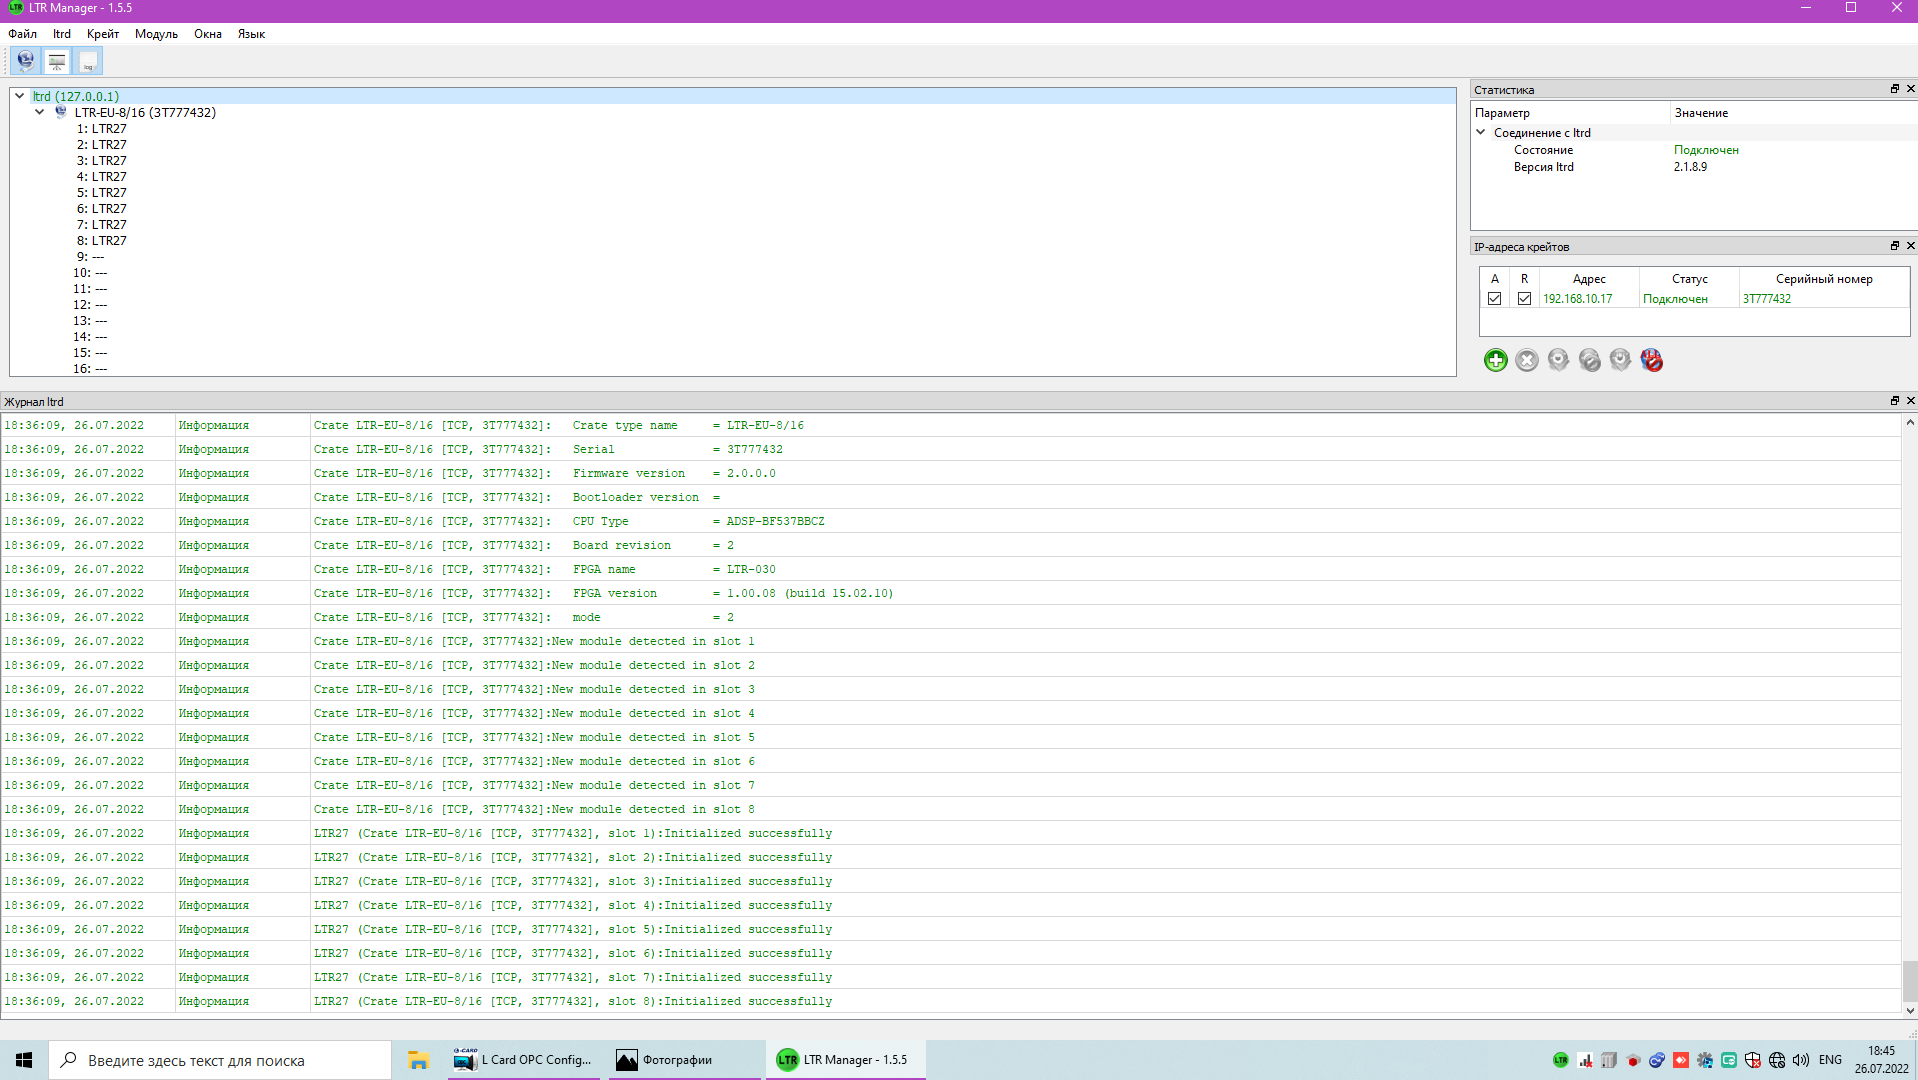Click the log scrollbar up arrow
The height and width of the screenshot is (1080, 1918).
(x=1910, y=423)
